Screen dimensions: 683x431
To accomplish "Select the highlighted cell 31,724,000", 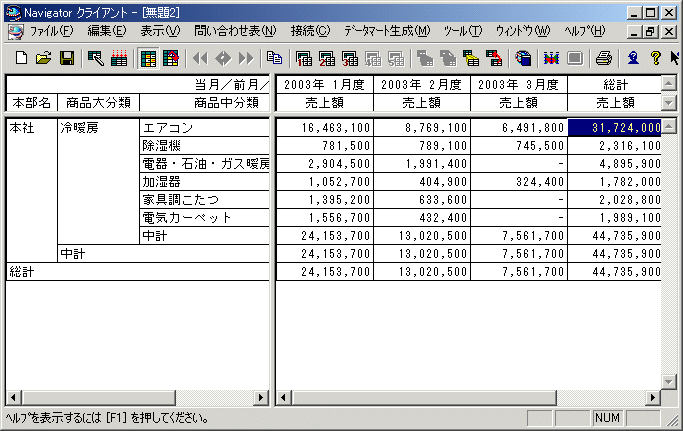I will pos(614,128).
